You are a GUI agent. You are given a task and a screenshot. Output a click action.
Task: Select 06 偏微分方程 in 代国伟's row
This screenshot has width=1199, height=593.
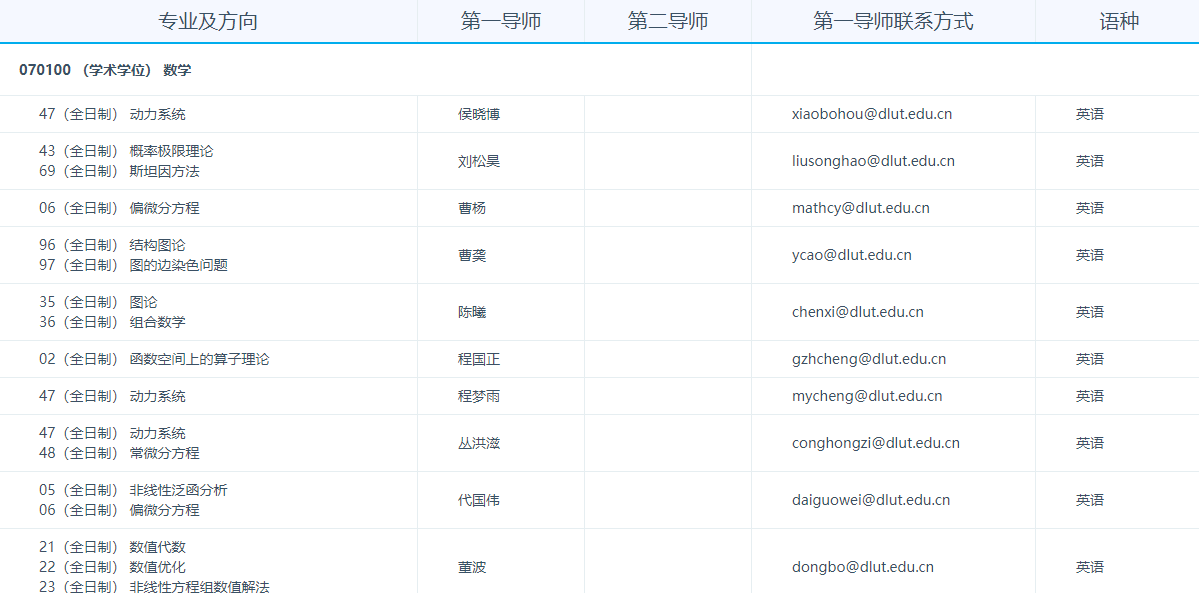[x=119, y=510]
